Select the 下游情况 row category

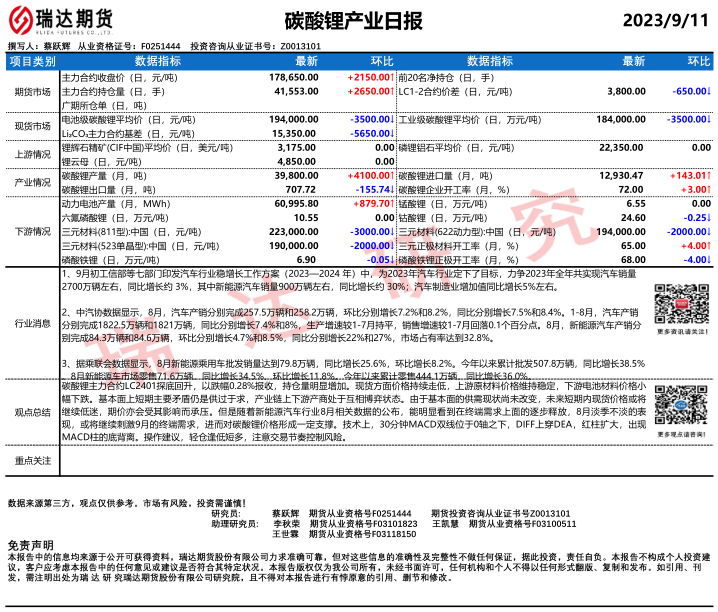(x=32, y=231)
